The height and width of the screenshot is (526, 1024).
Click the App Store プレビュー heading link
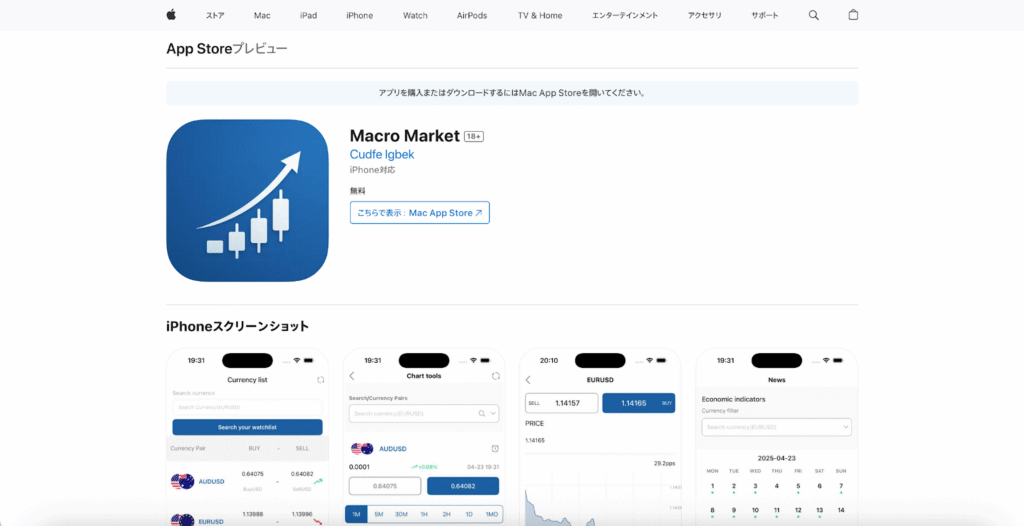click(x=227, y=49)
